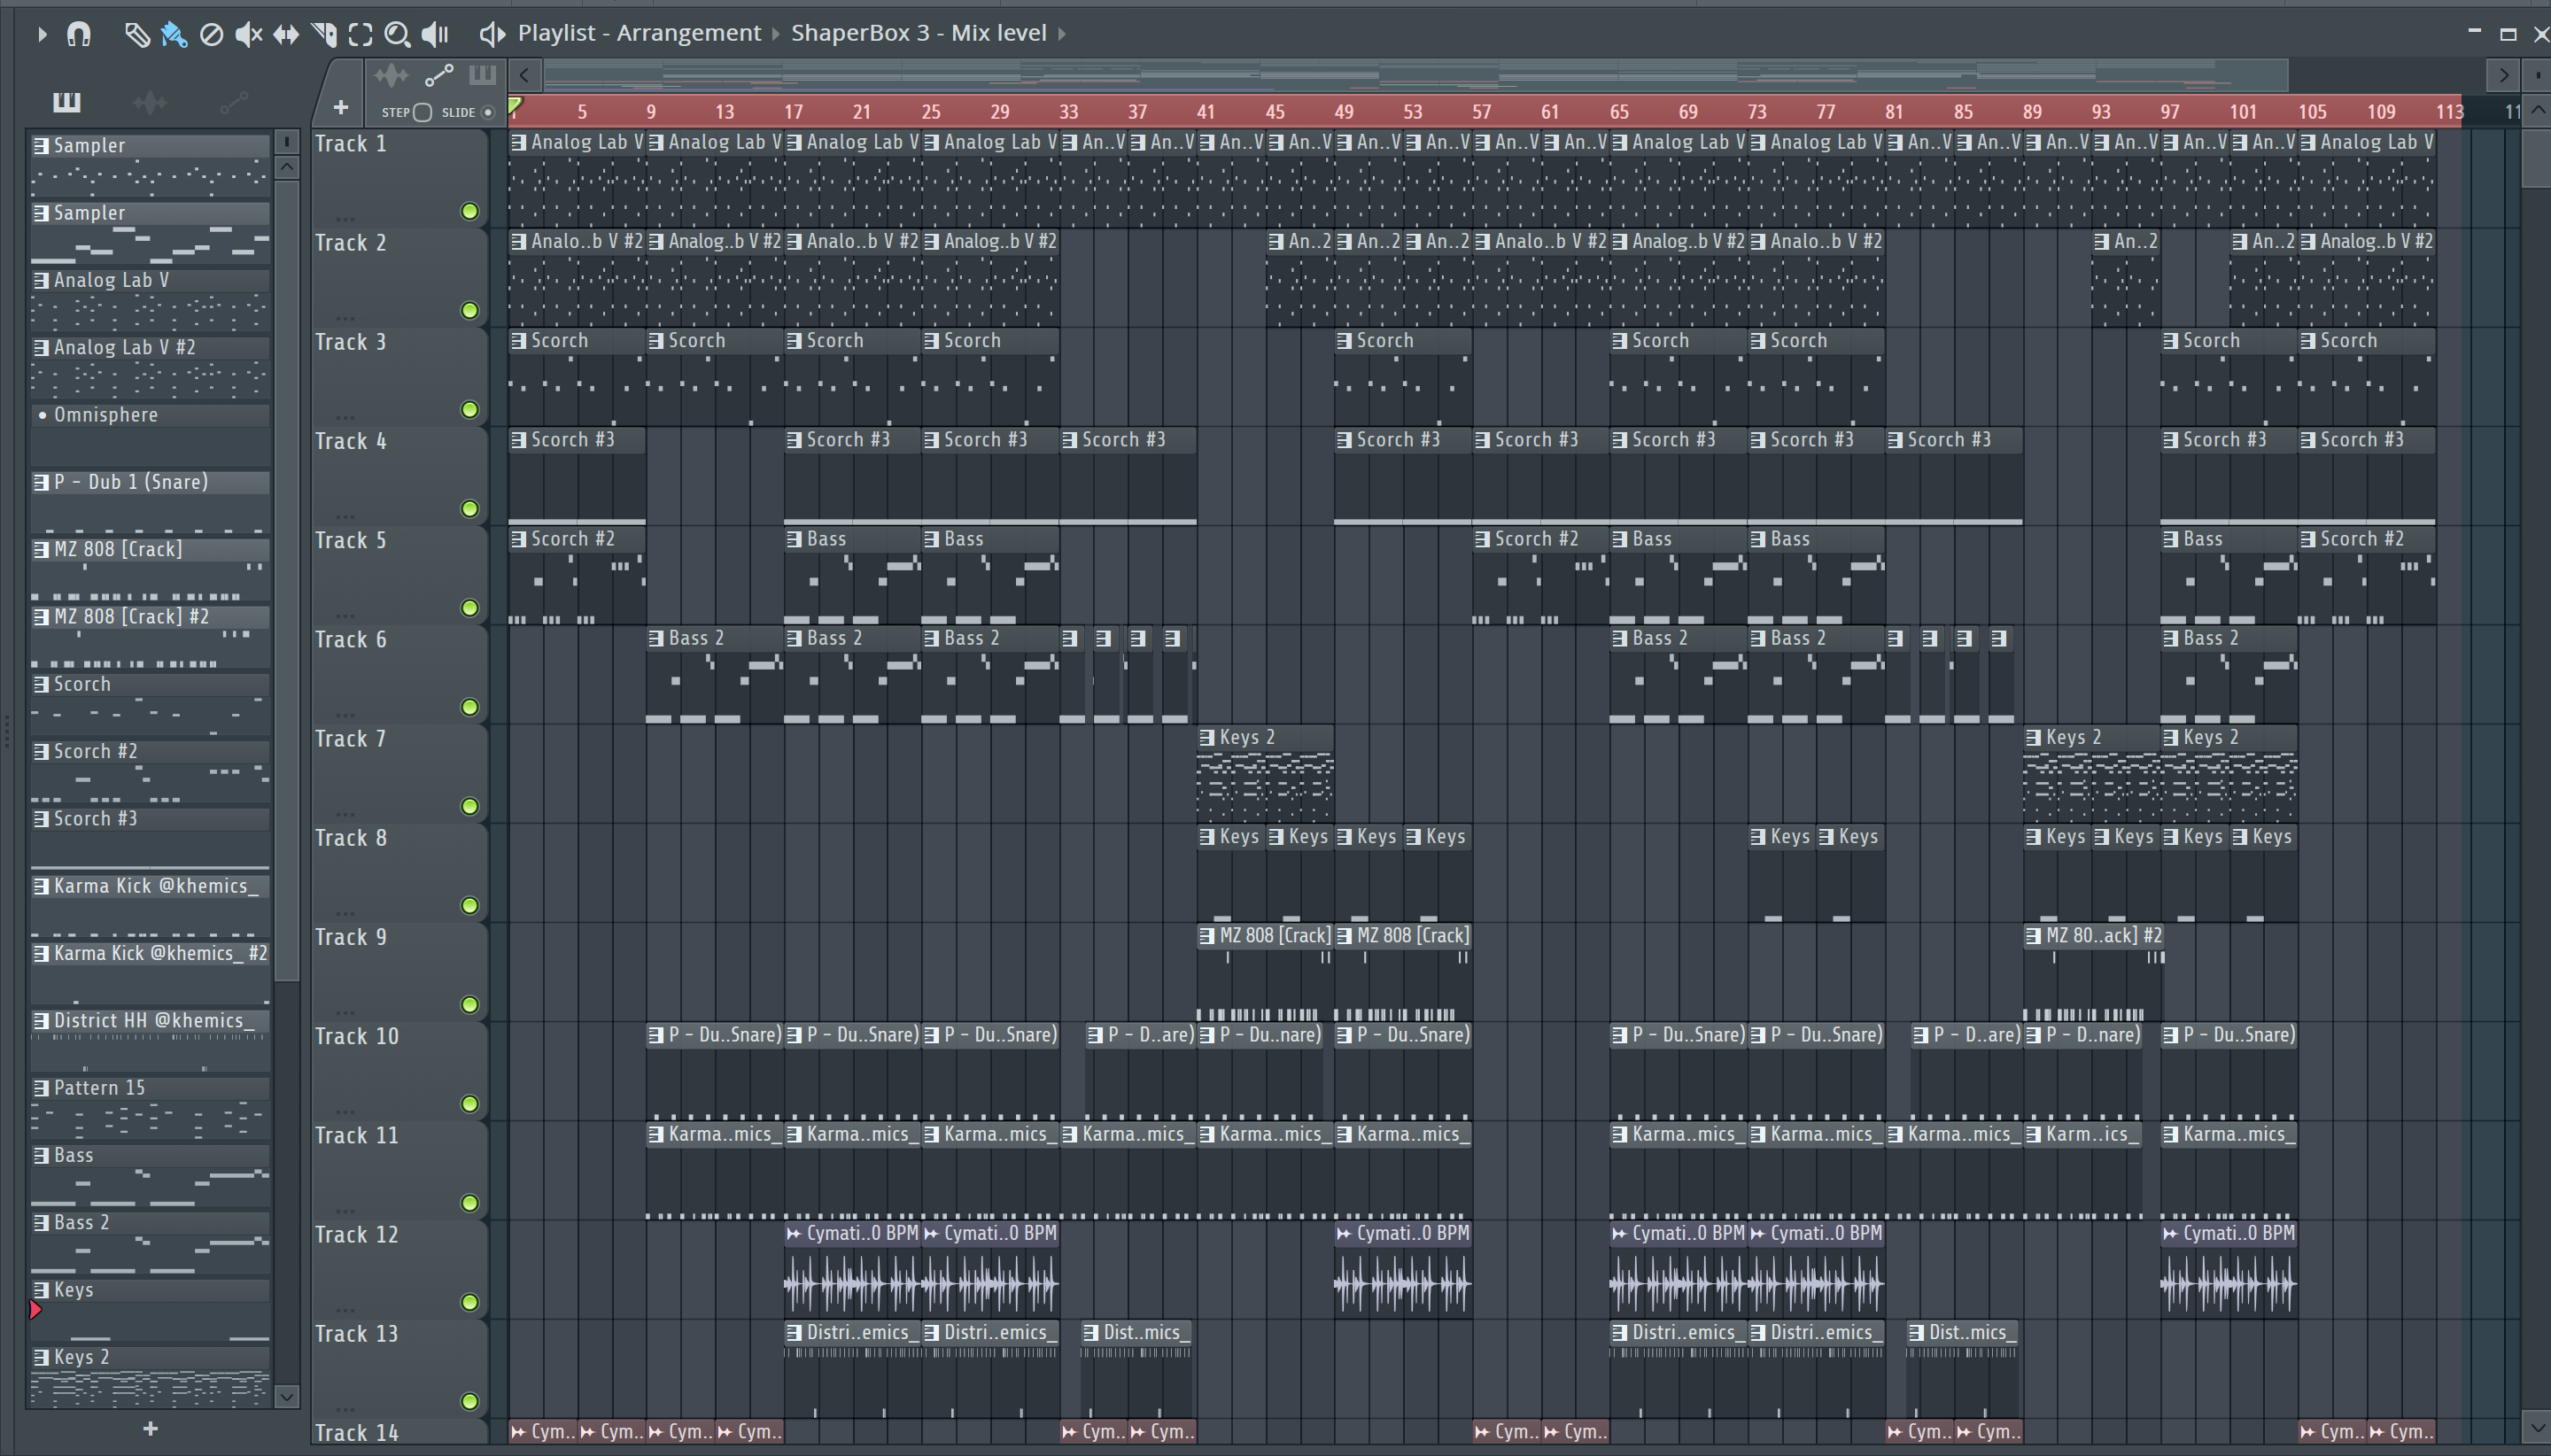The image size is (2551, 1456).
Task: Add a new track with plus button
Action: point(340,107)
